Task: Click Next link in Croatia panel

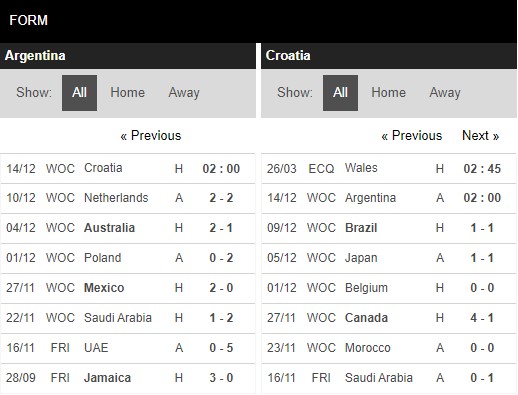Action: pyautogui.click(x=480, y=136)
